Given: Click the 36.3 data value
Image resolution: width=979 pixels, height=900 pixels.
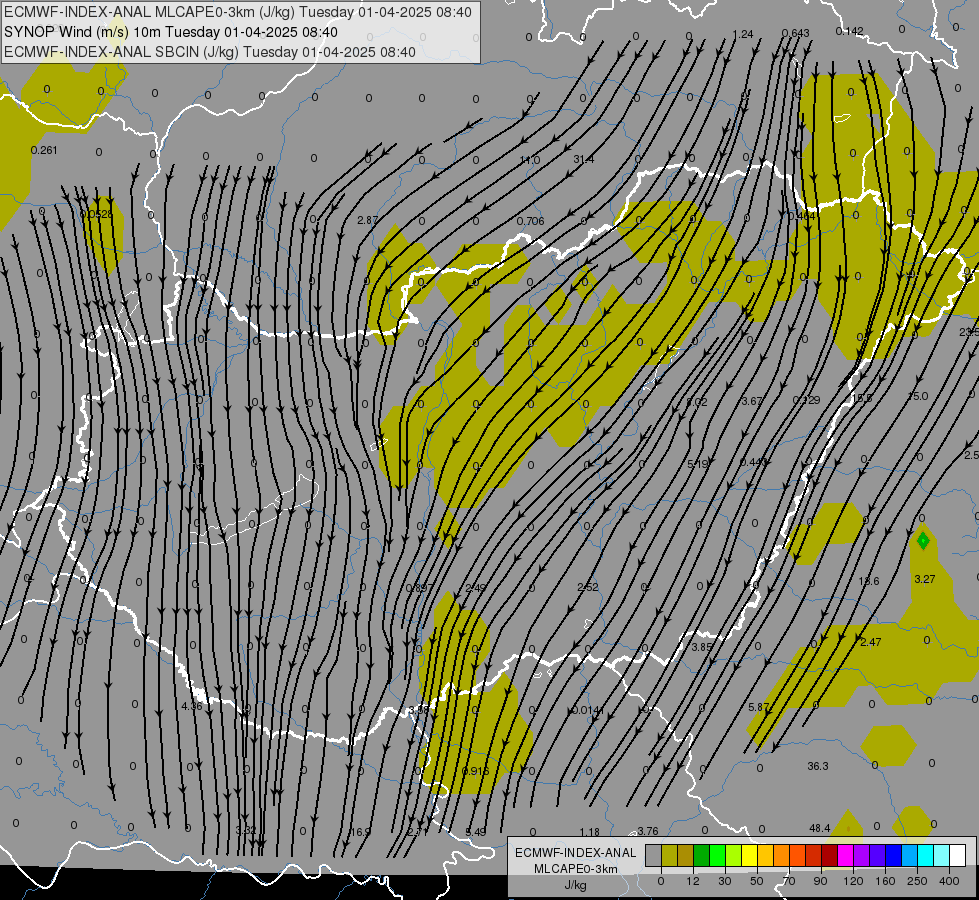Looking at the screenshot, I should click(817, 766).
